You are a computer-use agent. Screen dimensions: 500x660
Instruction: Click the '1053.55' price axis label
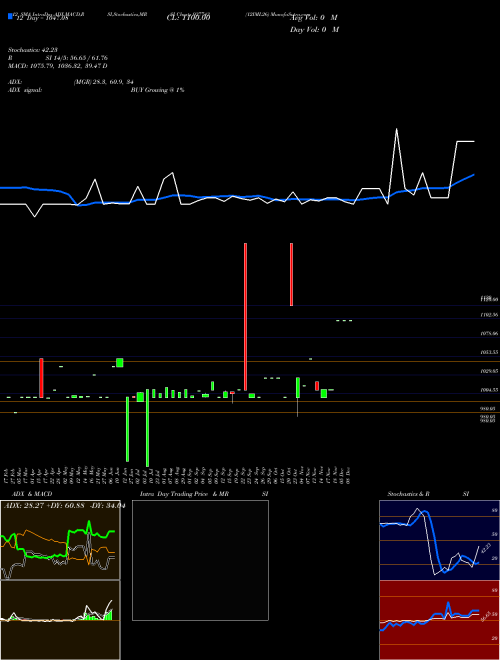(489, 352)
